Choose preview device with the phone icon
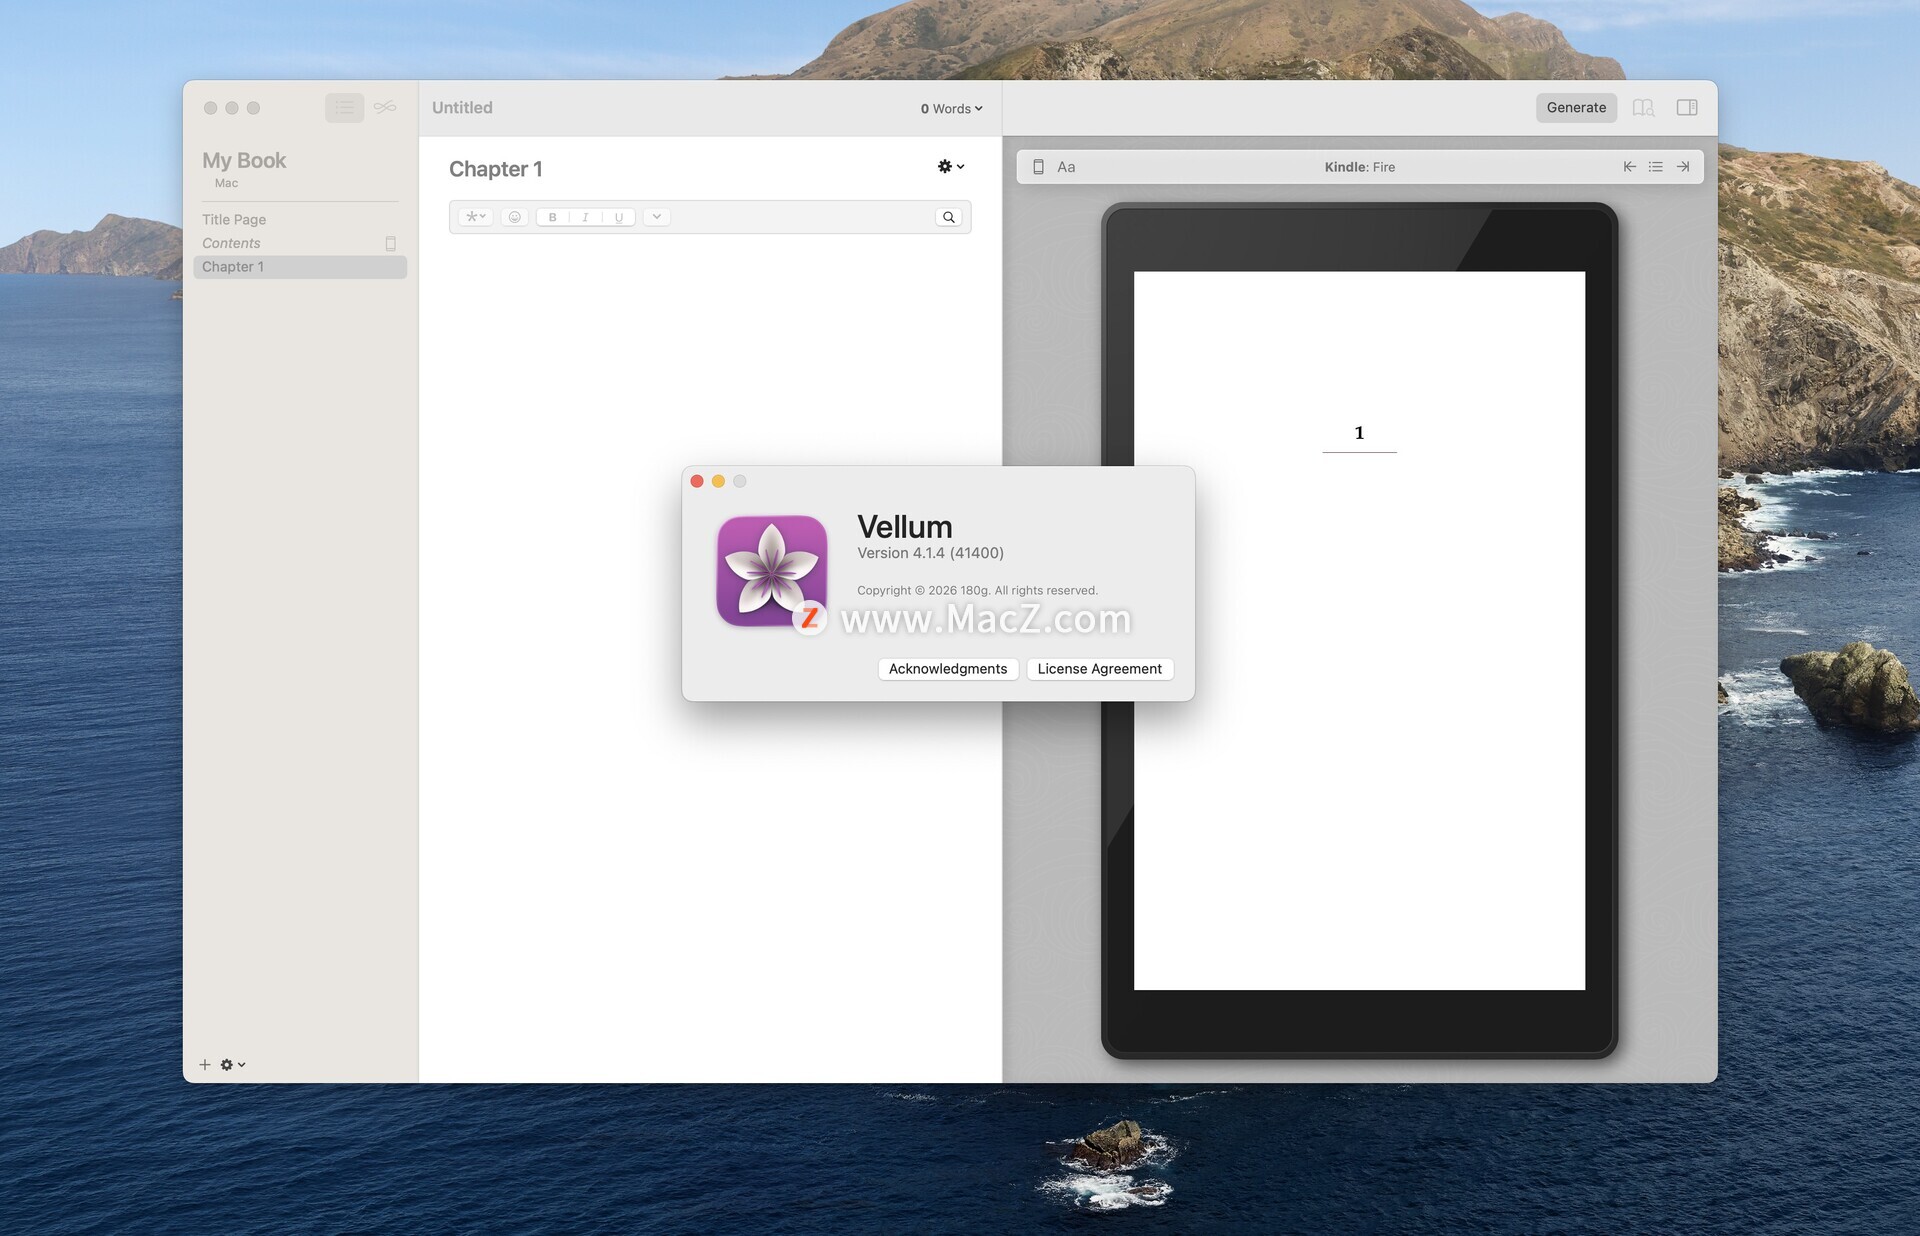The height and width of the screenshot is (1236, 1920). pyautogui.click(x=1038, y=167)
